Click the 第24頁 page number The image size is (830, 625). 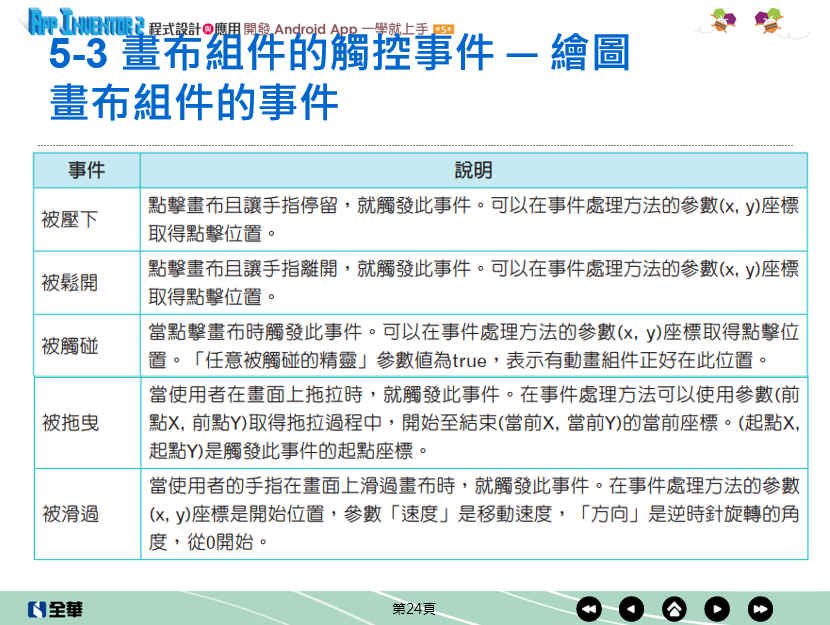413,608
